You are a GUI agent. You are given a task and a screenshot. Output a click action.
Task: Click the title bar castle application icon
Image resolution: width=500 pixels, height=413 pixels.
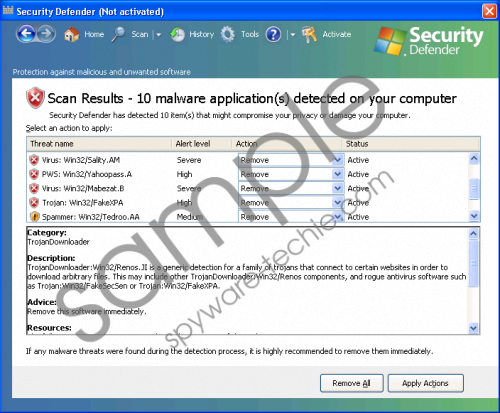(8, 10)
